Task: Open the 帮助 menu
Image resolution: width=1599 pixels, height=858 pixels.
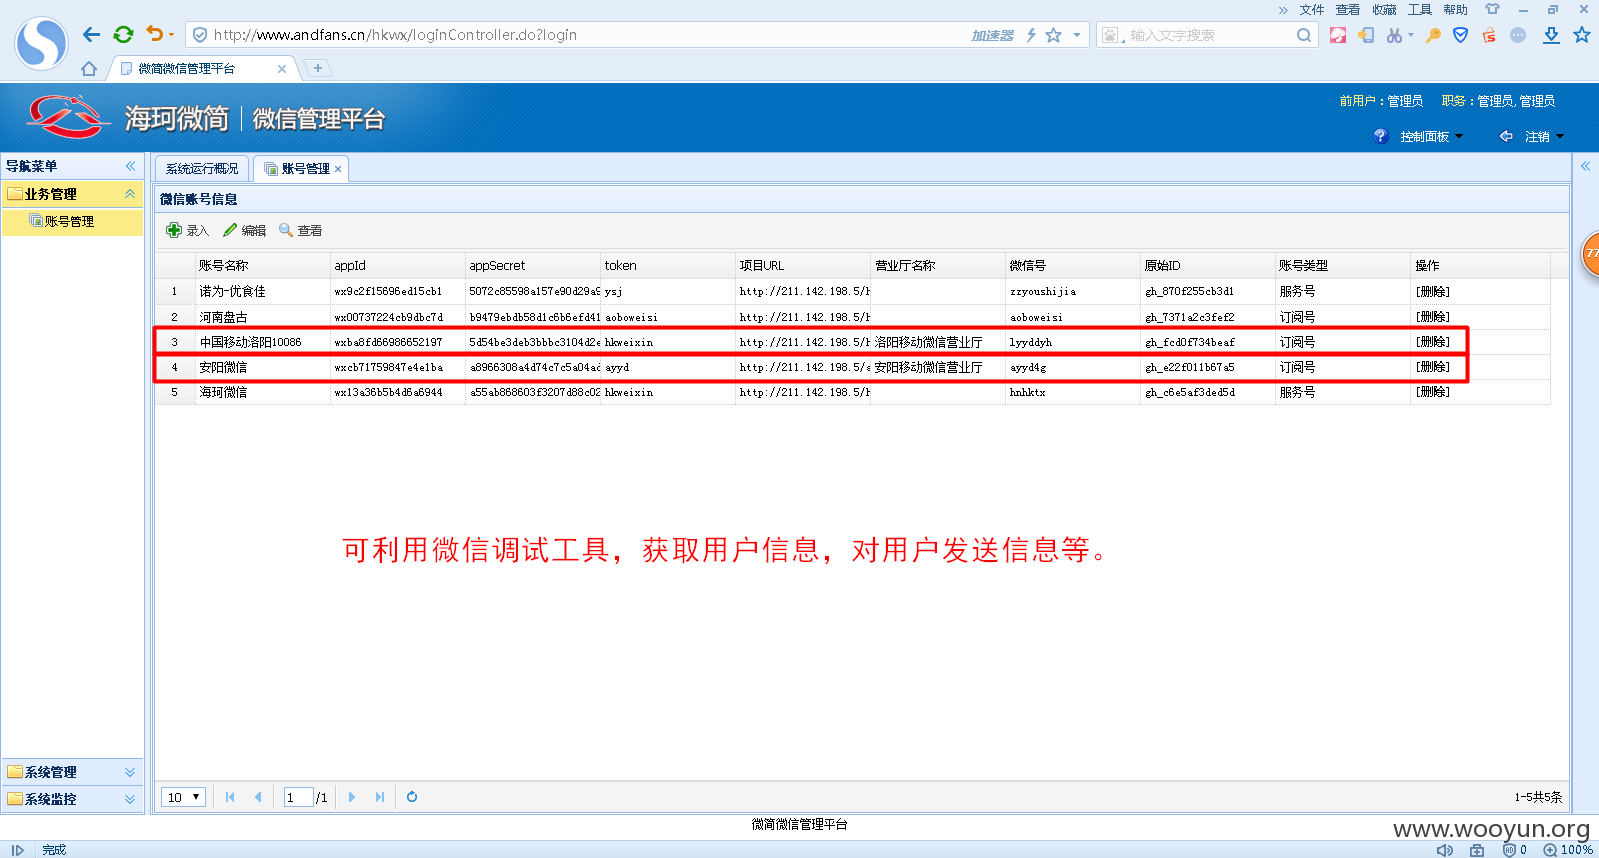Action: pyautogui.click(x=1456, y=10)
